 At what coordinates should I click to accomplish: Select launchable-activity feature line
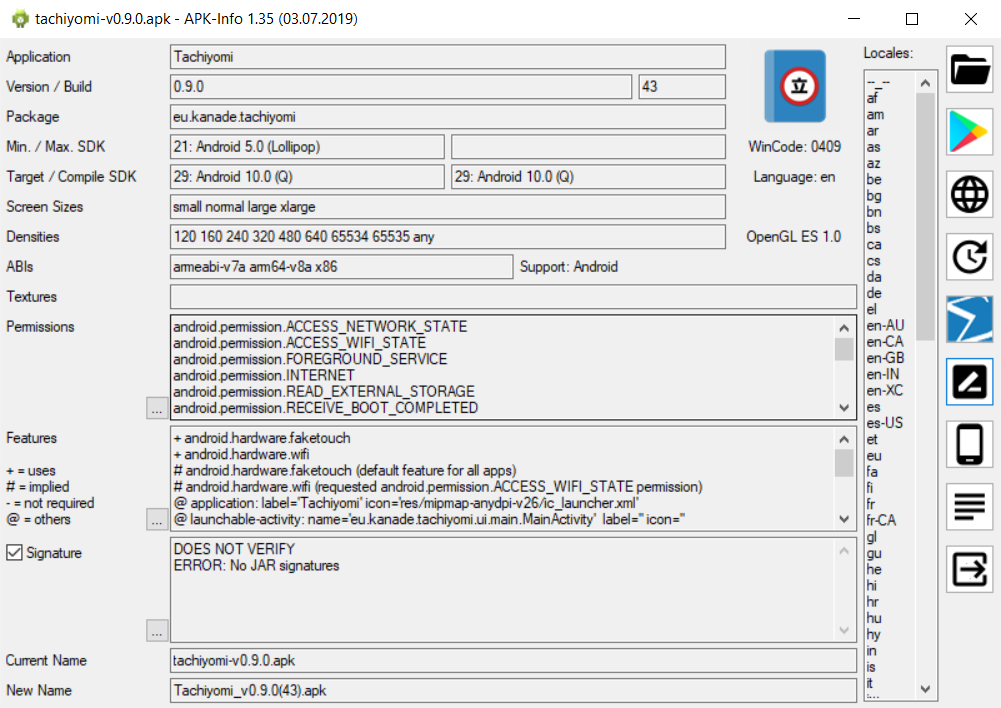[x=429, y=519]
